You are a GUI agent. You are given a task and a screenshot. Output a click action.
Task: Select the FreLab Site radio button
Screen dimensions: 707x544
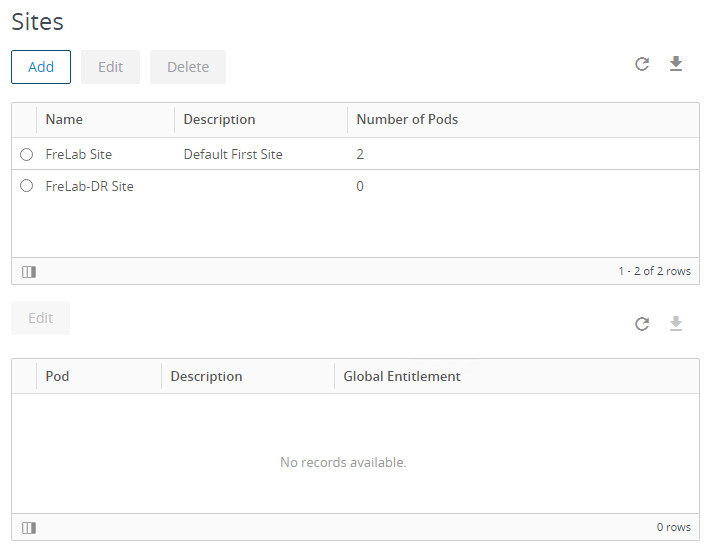pyautogui.click(x=27, y=154)
